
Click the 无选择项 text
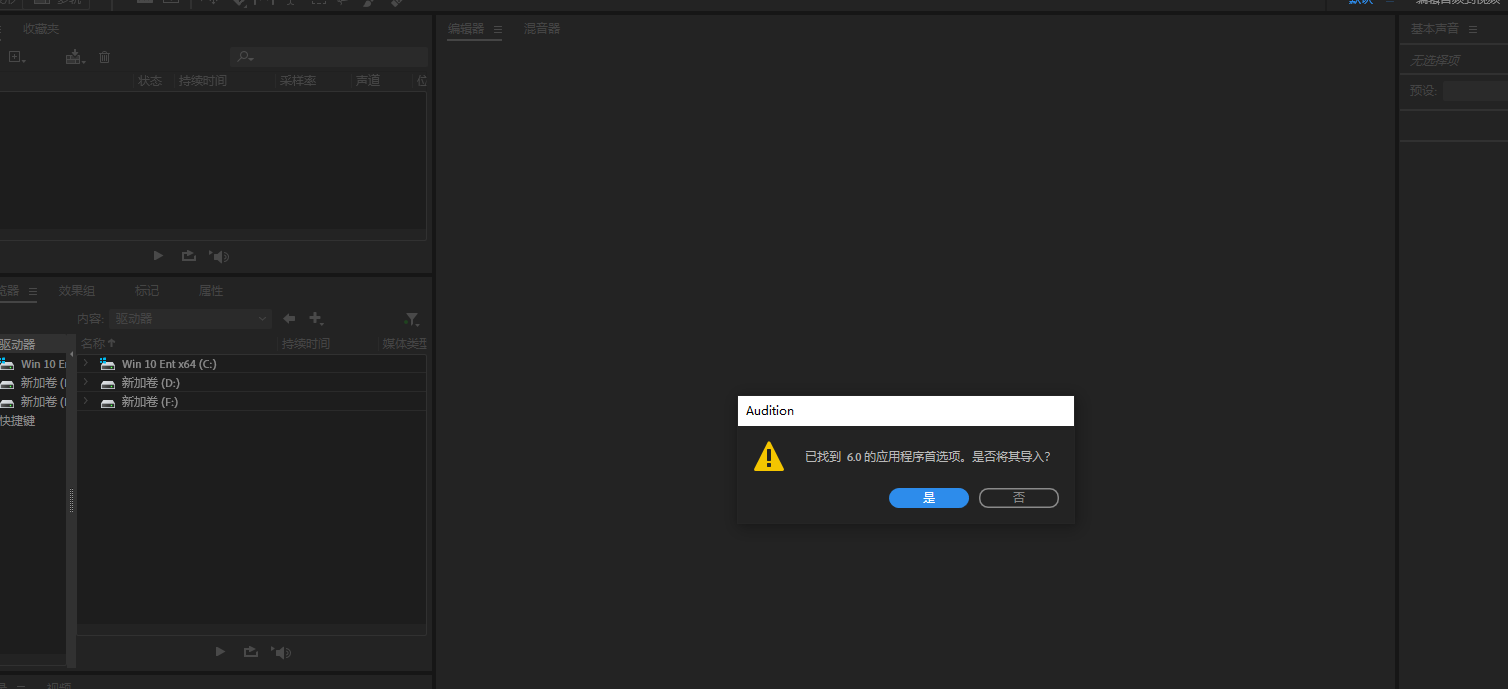pyautogui.click(x=1435, y=61)
